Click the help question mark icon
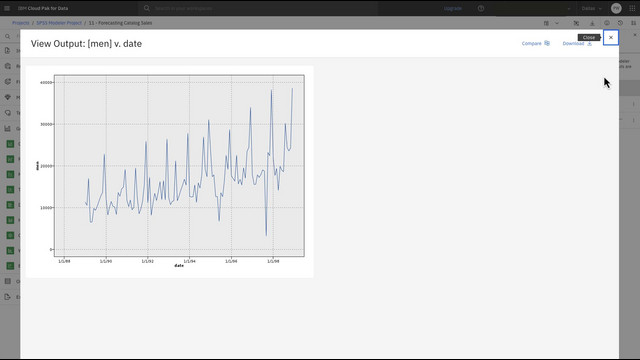The height and width of the screenshot is (360, 640). (x=481, y=8)
